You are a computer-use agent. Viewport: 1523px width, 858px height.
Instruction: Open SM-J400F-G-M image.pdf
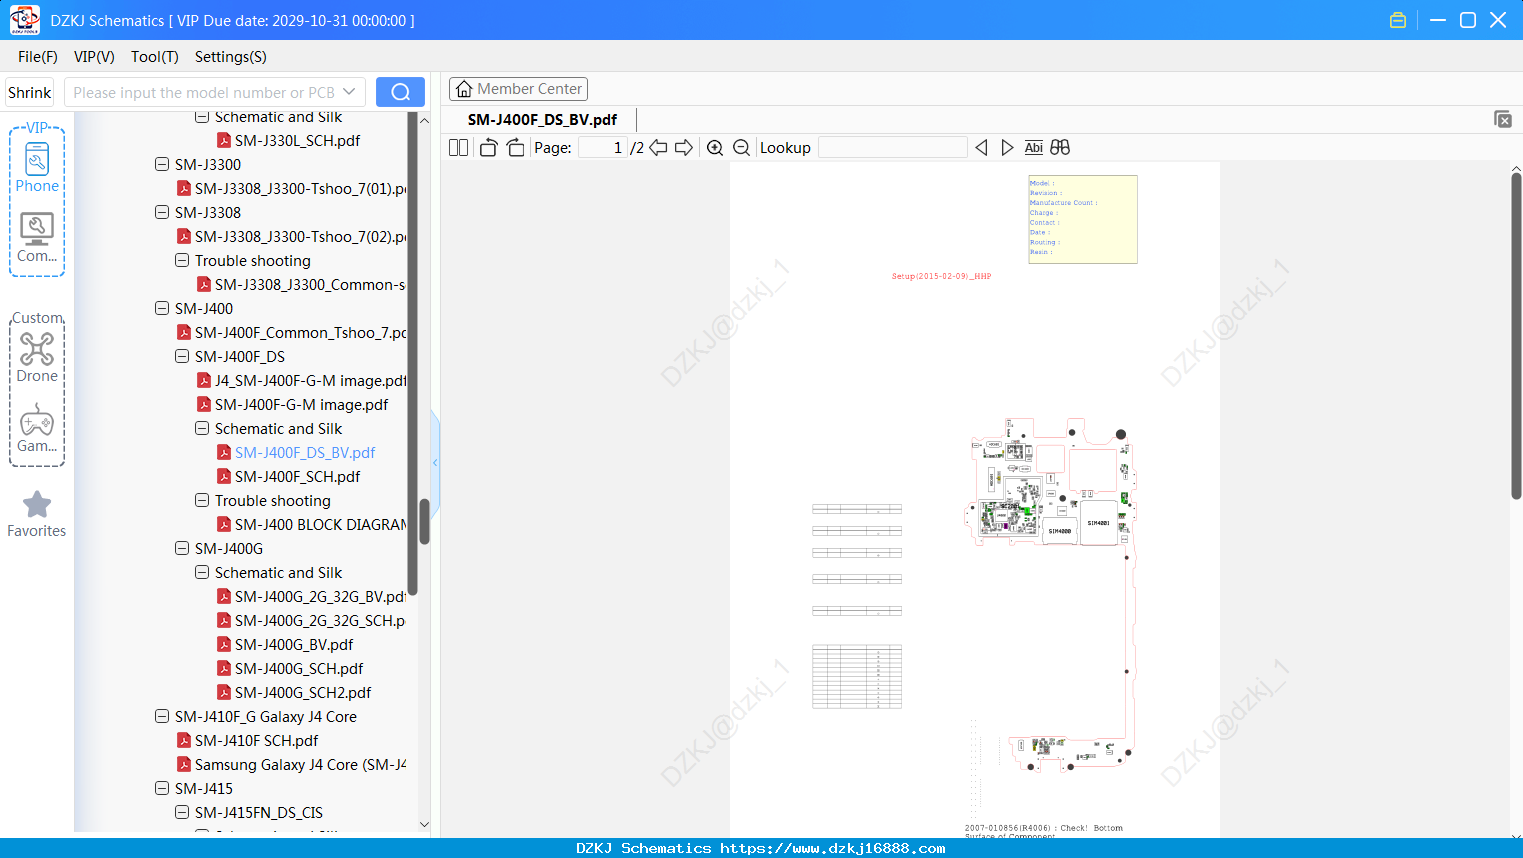(x=292, y=405)
